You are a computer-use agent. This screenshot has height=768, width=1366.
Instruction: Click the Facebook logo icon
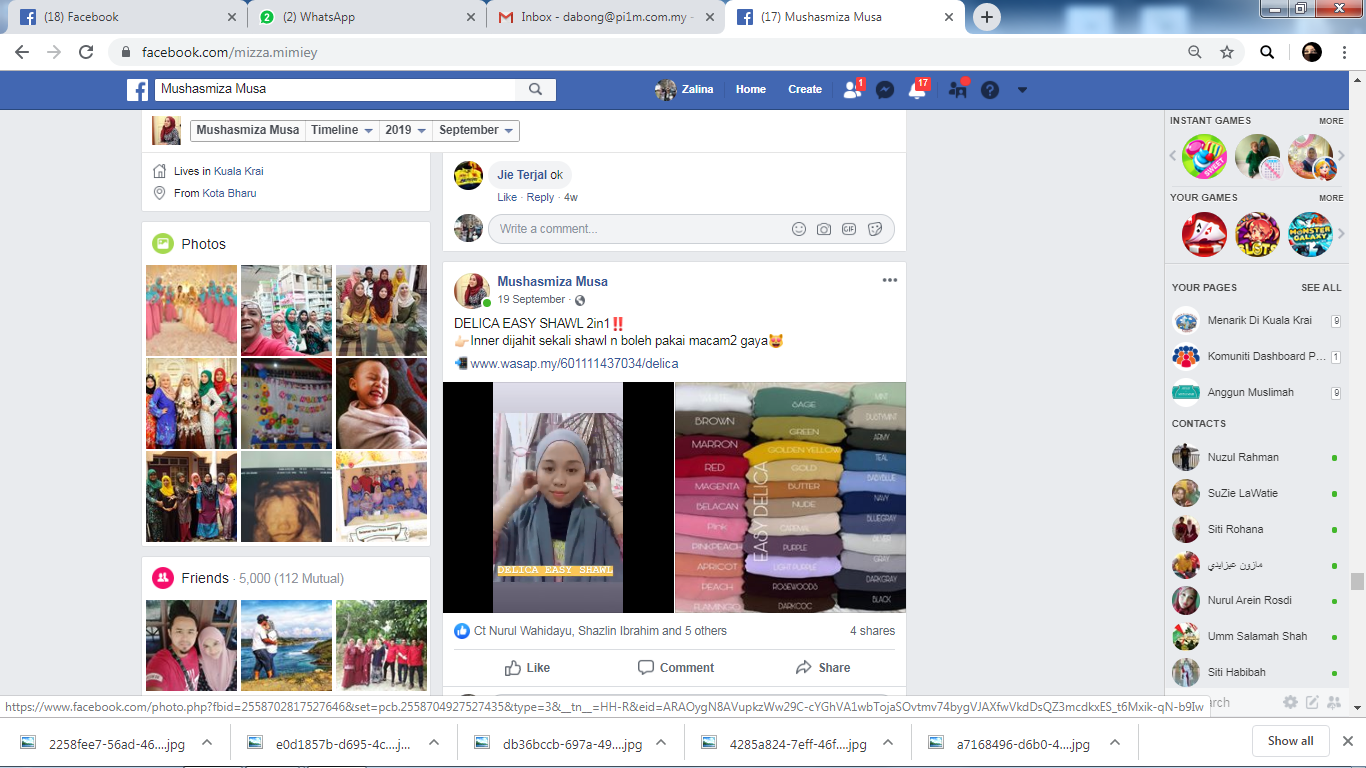coord(138,89)
